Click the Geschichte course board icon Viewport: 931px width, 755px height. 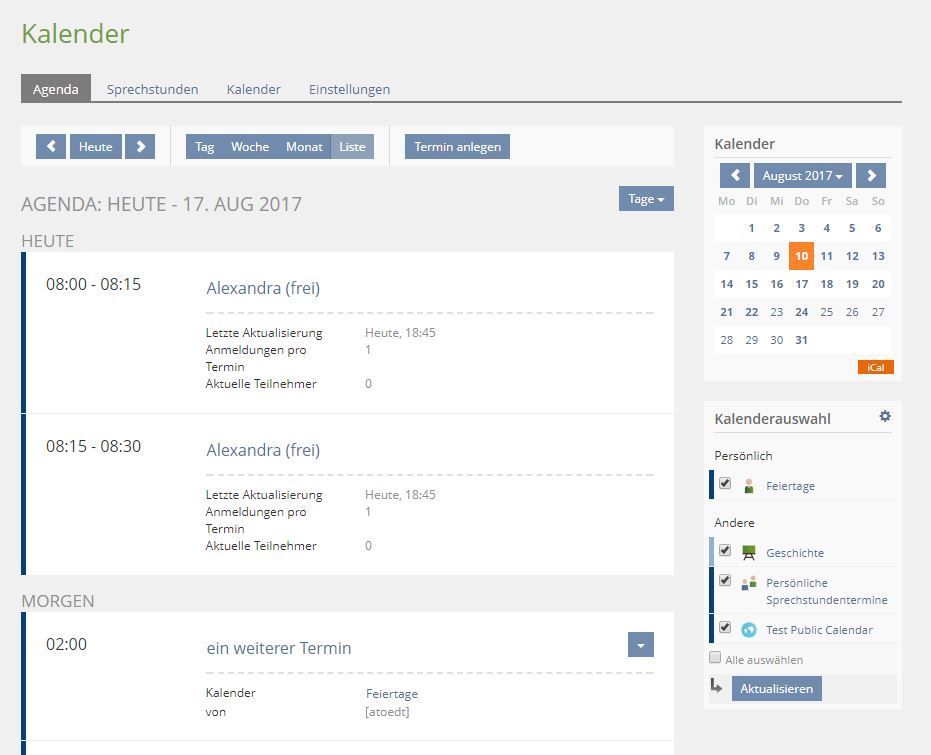(749, 553)
